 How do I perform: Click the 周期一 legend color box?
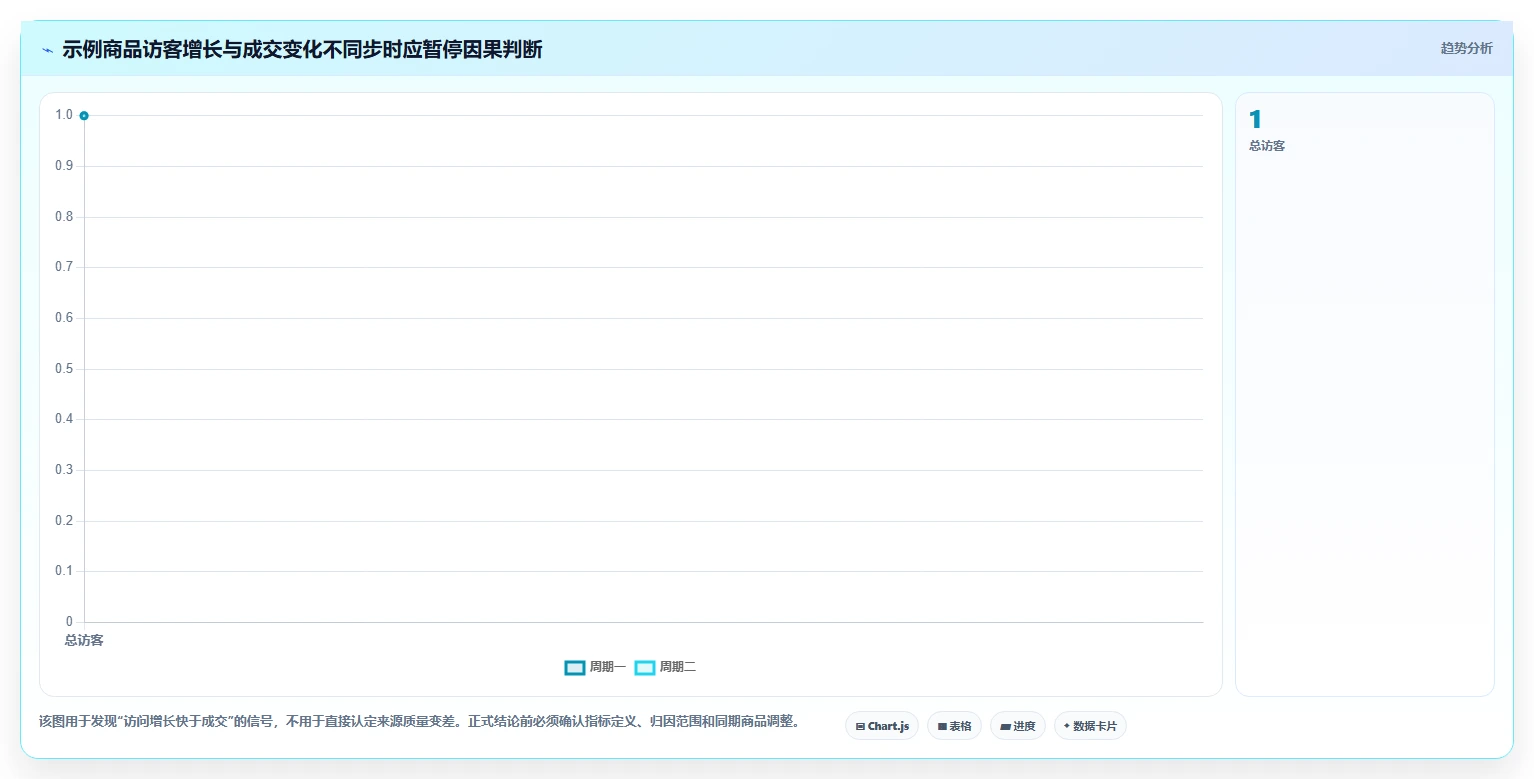(575, 667)
